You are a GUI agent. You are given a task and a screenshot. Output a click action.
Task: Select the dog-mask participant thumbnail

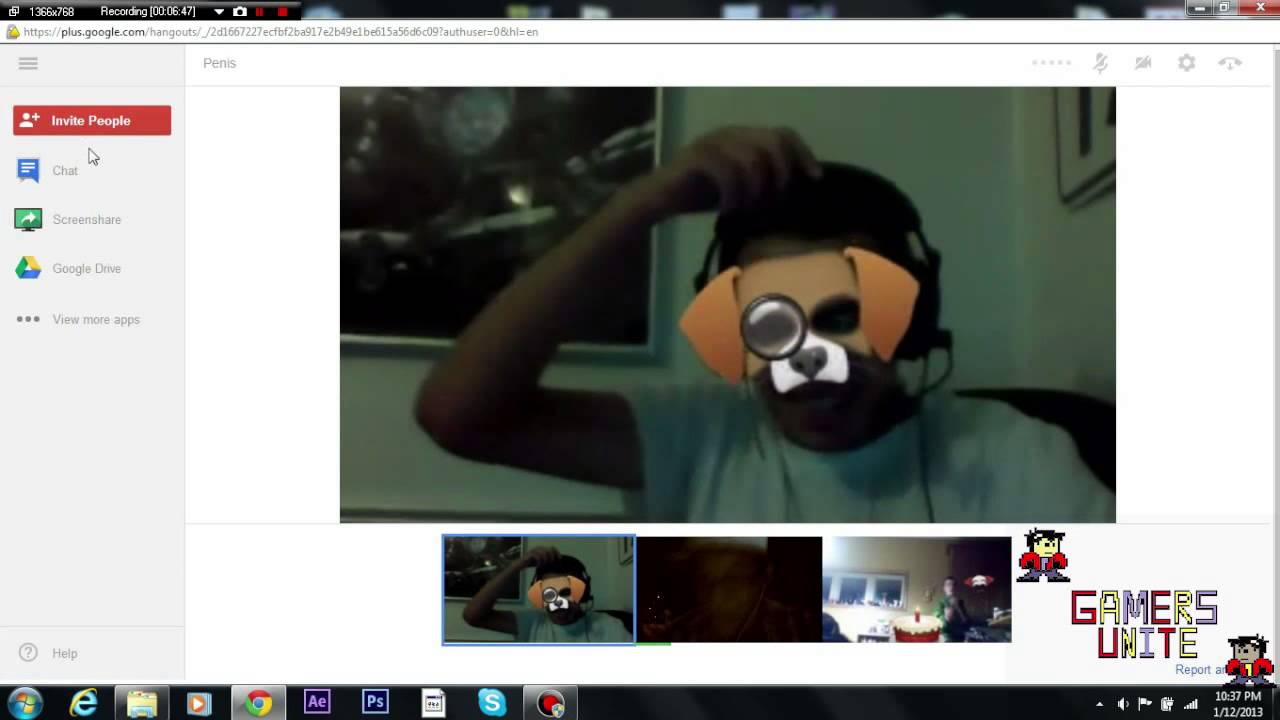(x=538, y=590)
